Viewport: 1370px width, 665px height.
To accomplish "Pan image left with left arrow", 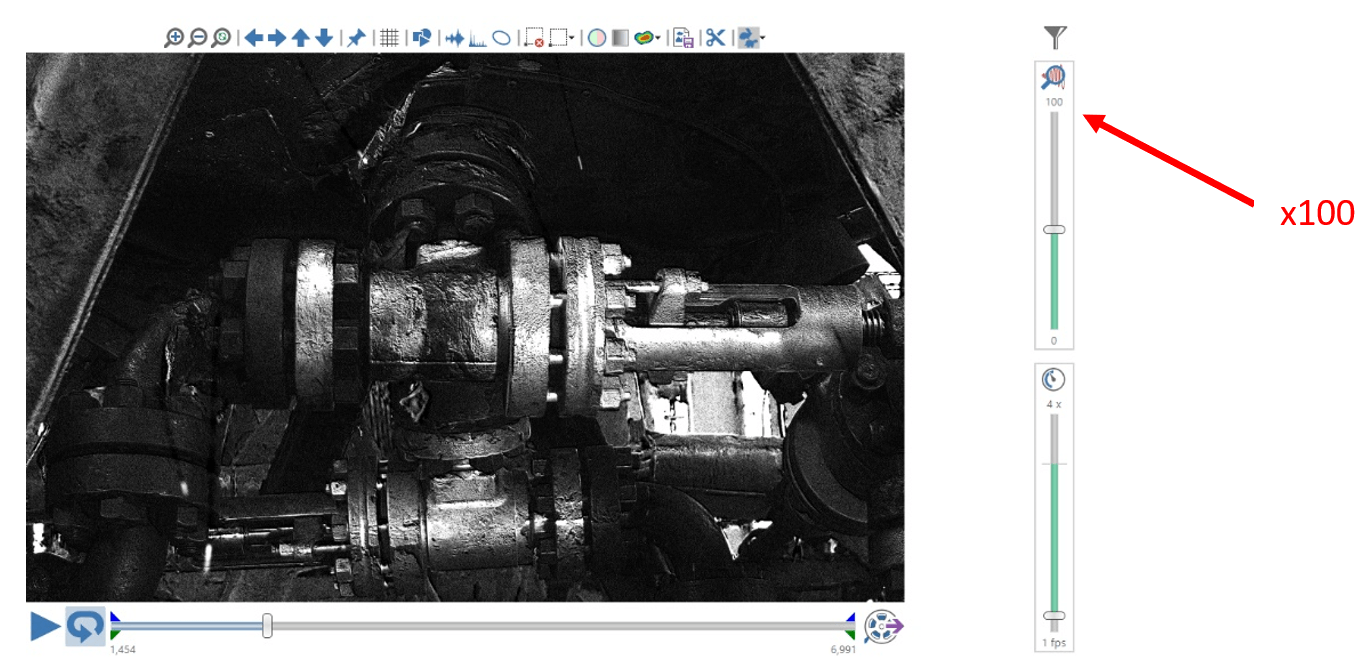I will tap(254, 38).
